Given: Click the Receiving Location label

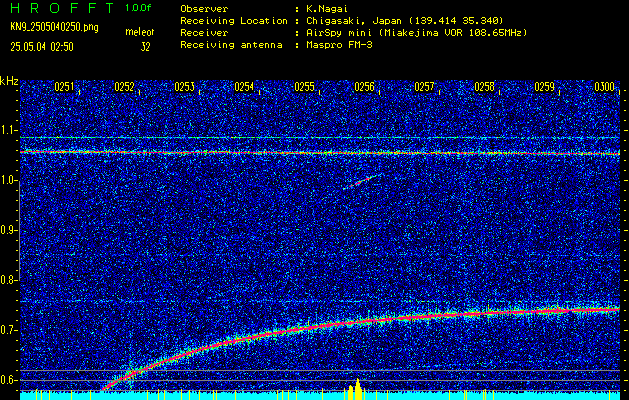Looking at the screenshot, I should point(234,20).
